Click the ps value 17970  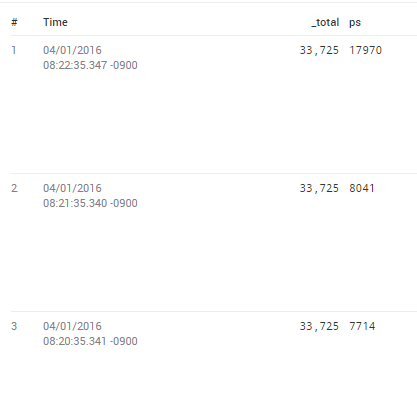(x=366, y=50)
